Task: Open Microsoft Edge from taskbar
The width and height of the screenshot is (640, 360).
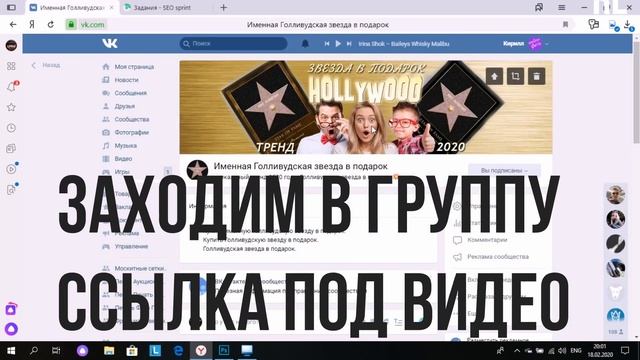Action: click(178, 351)
